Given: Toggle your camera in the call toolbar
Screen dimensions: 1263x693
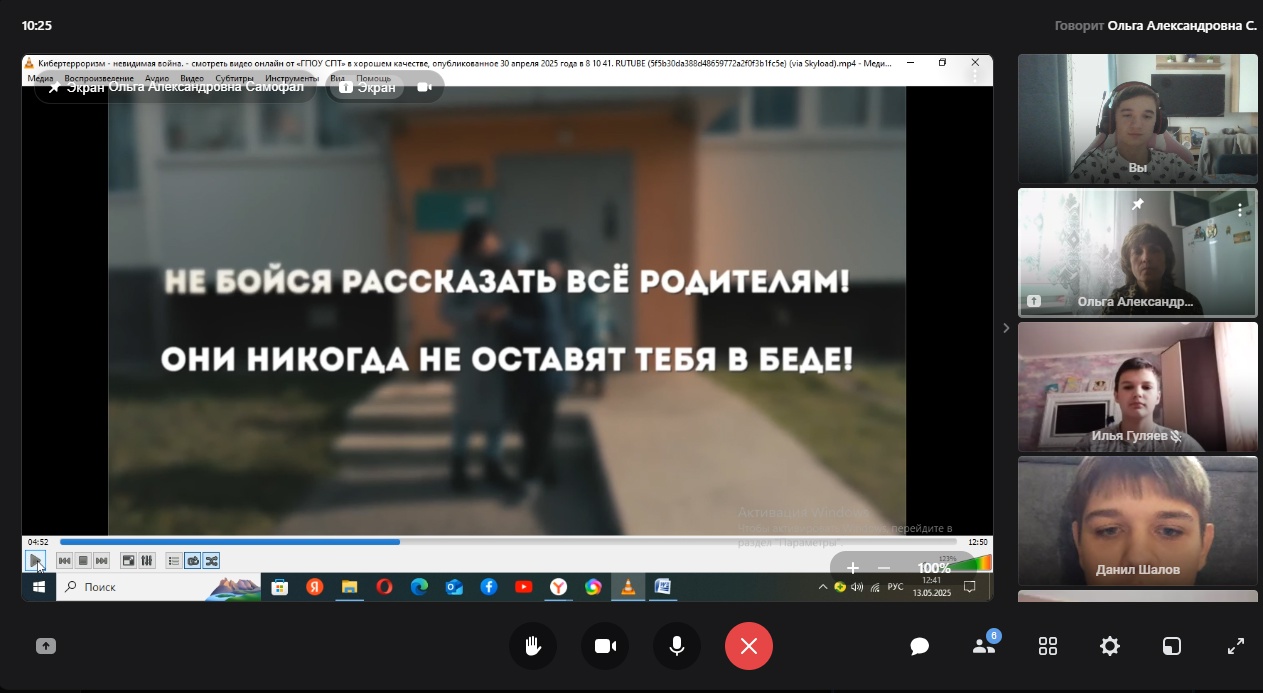Looking at the screenshot, I should coord(605,646).
